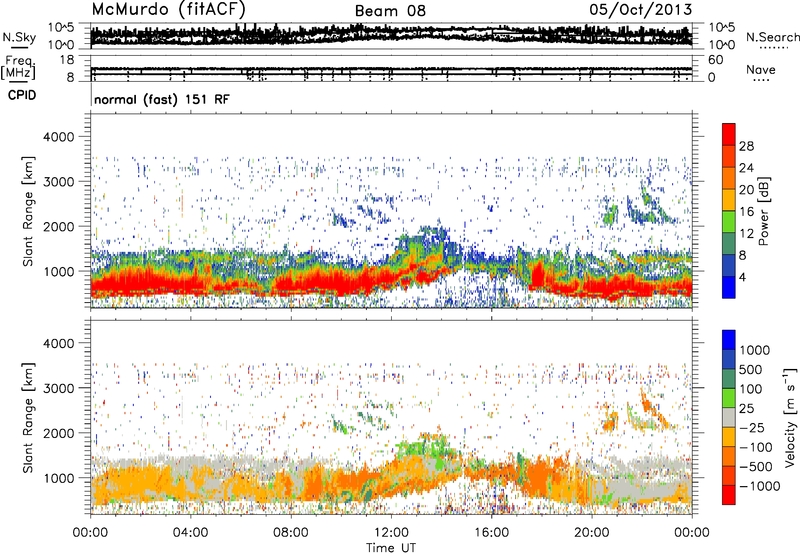The image size is (800, 554).
Task: Pick the red segment of velocity color bar
Action: 729,495
